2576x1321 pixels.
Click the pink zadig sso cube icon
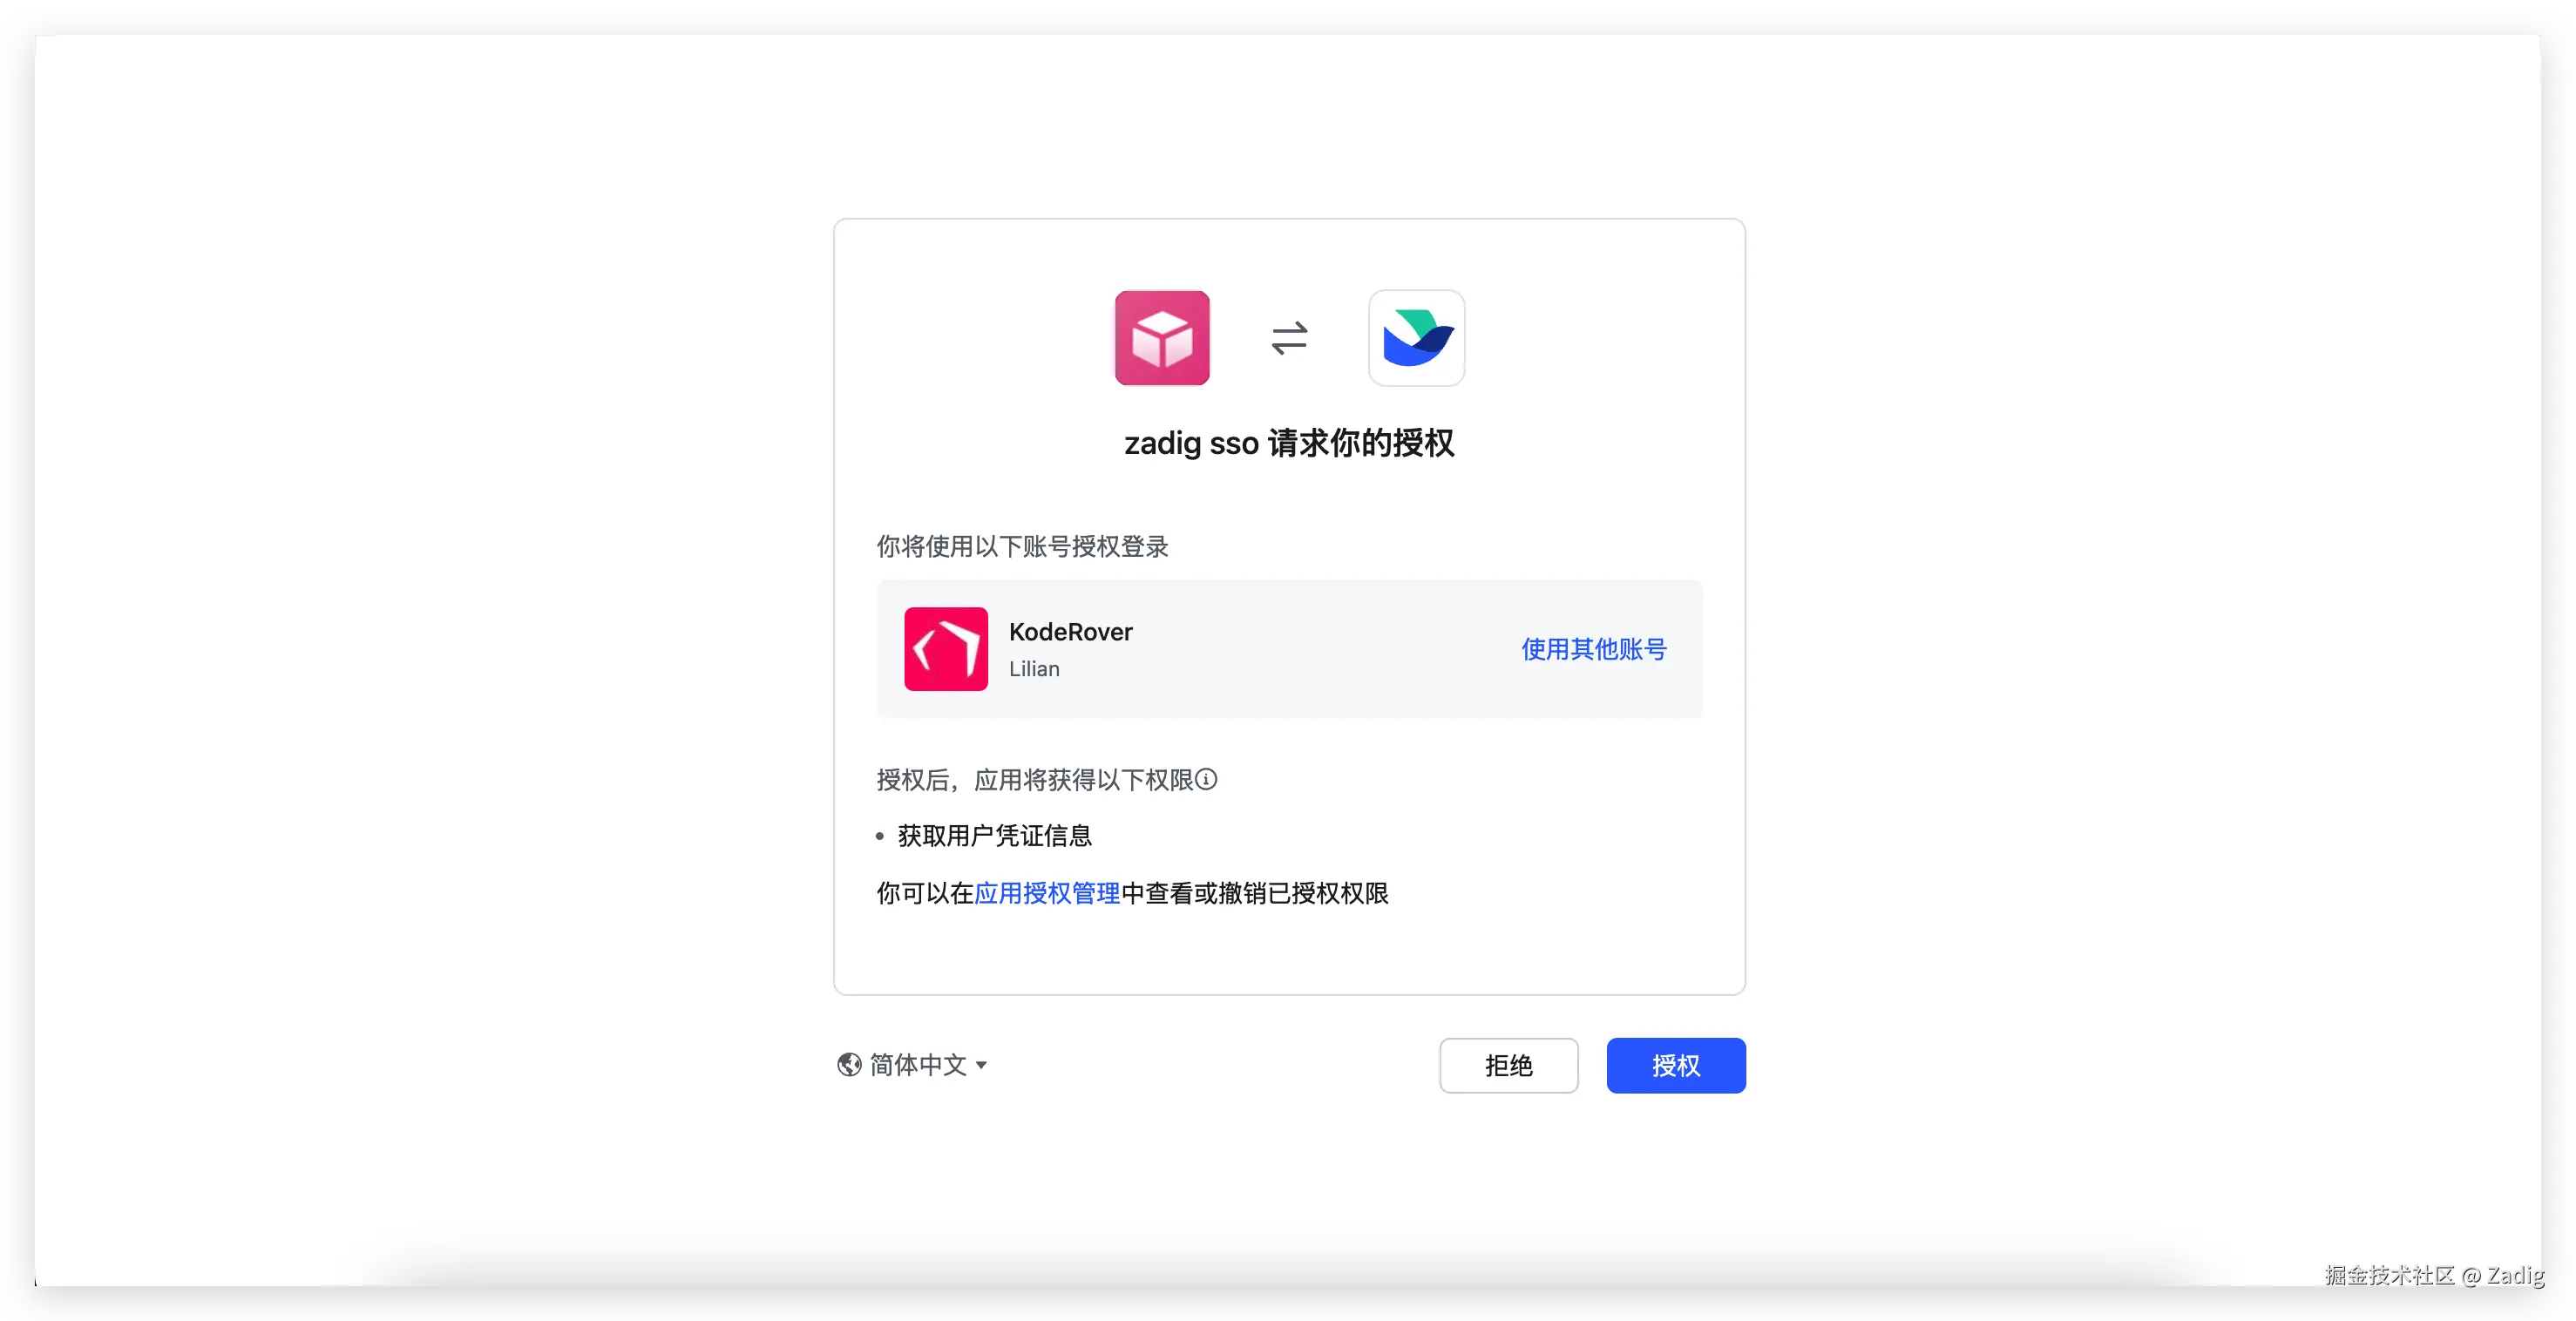[1162, 338]
